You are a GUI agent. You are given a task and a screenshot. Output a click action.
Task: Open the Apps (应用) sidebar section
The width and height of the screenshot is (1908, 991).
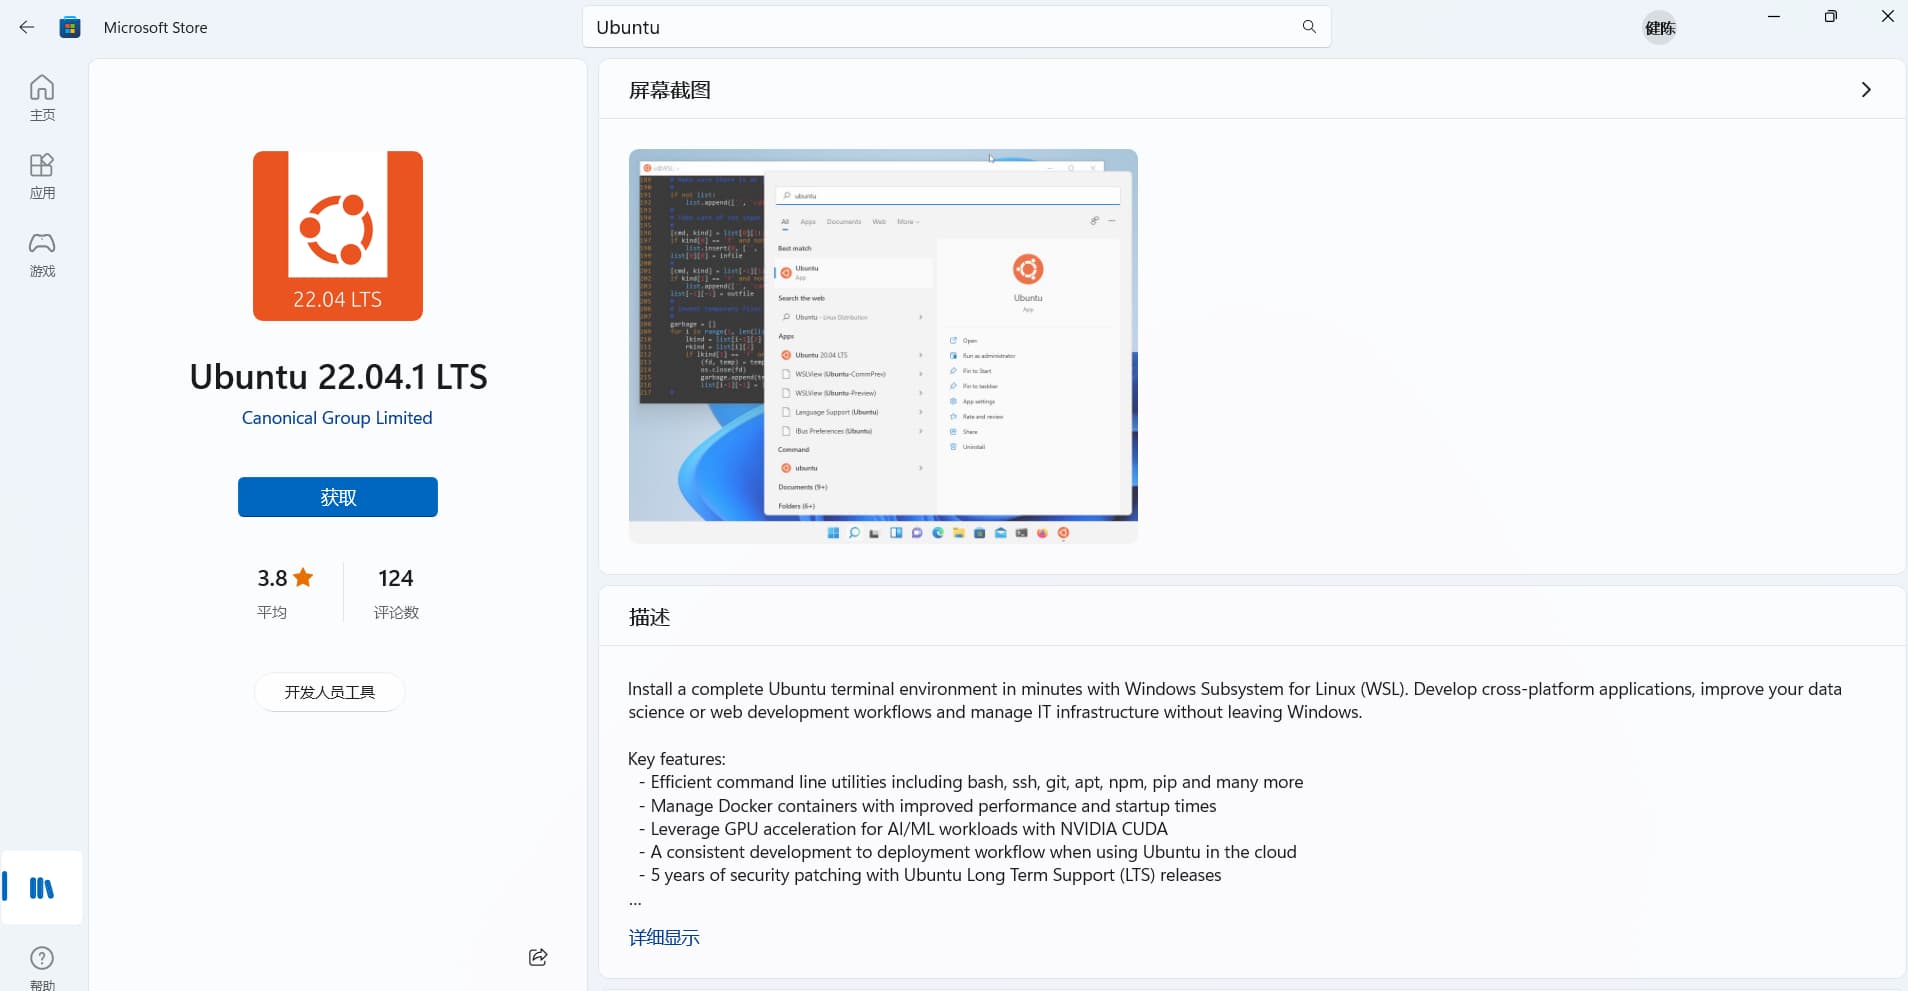[x=42, y=176]
